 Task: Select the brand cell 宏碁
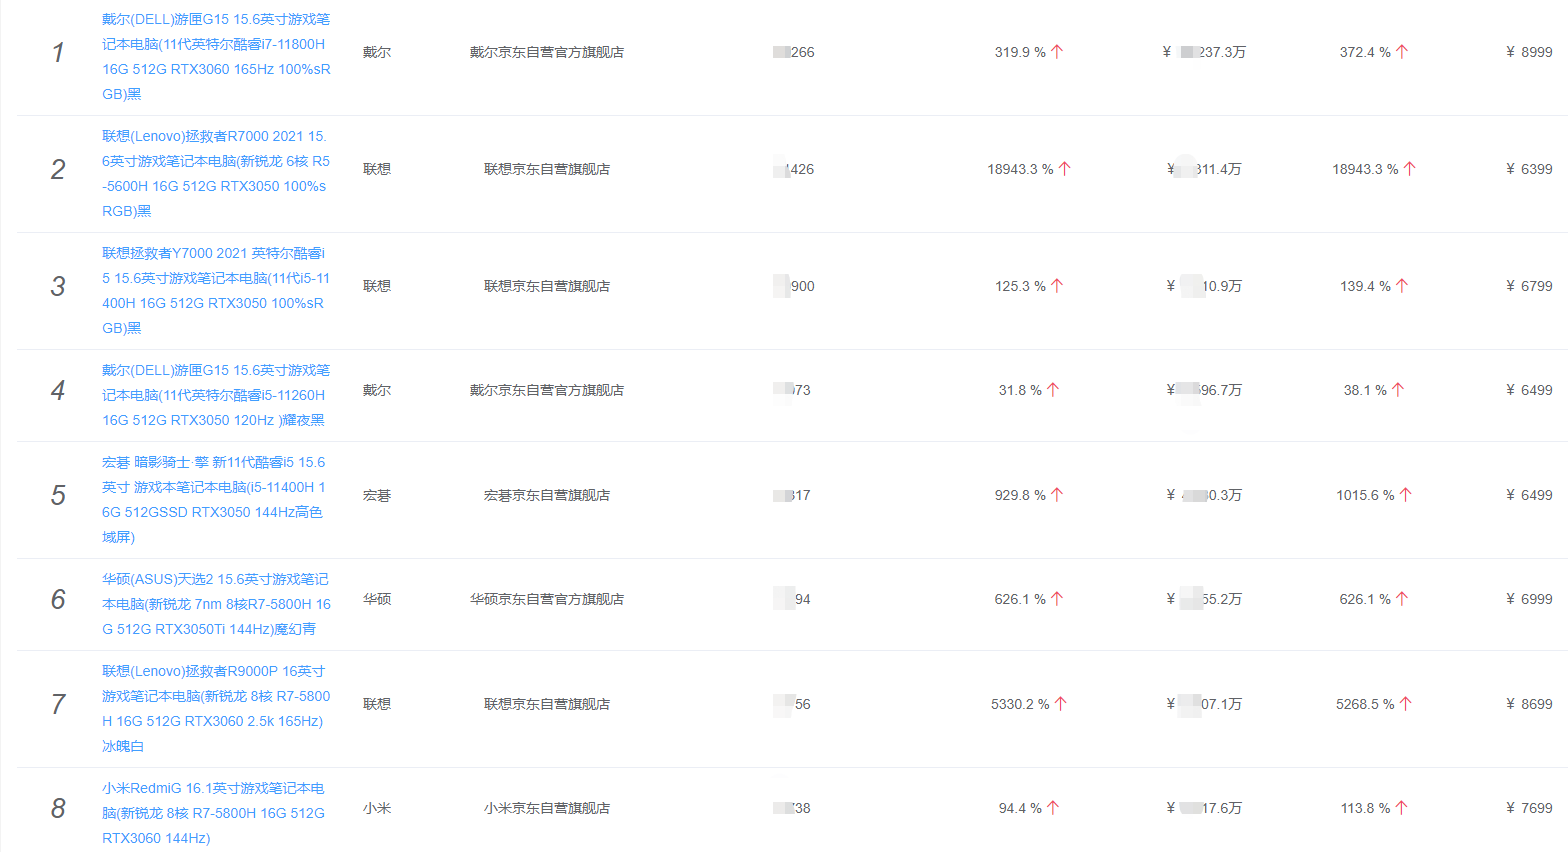(377, 495)
